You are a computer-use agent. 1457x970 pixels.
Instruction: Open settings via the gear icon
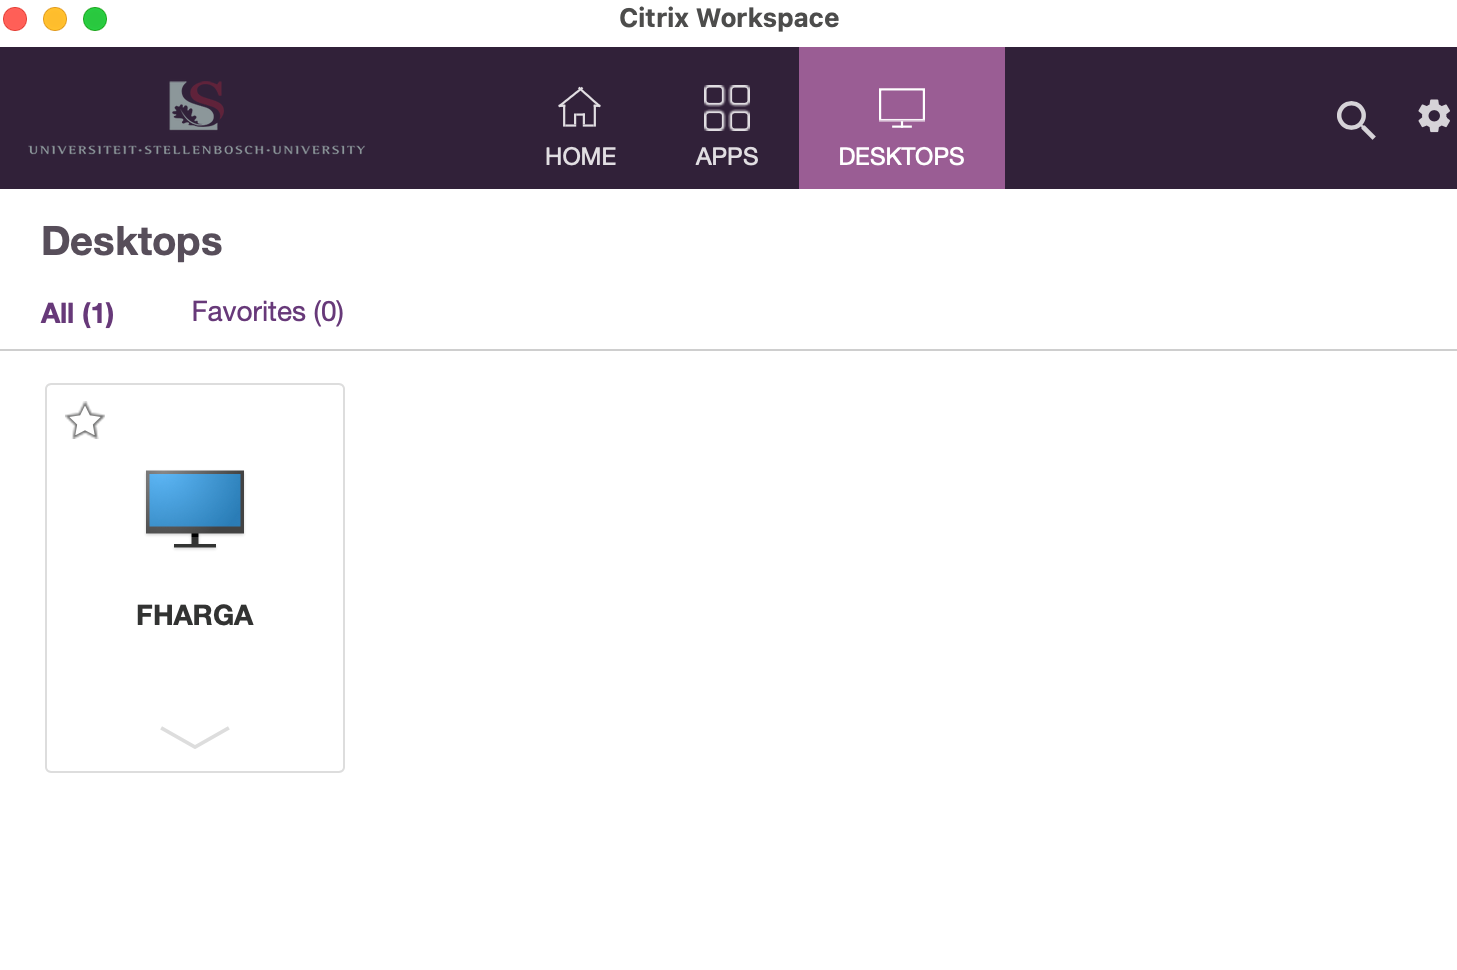(1433, 116)
